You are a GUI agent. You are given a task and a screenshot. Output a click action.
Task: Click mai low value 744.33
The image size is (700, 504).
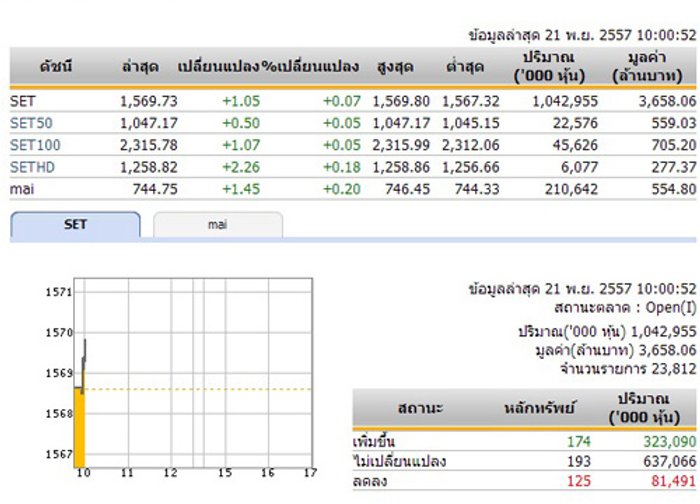(x=477, y=189)
